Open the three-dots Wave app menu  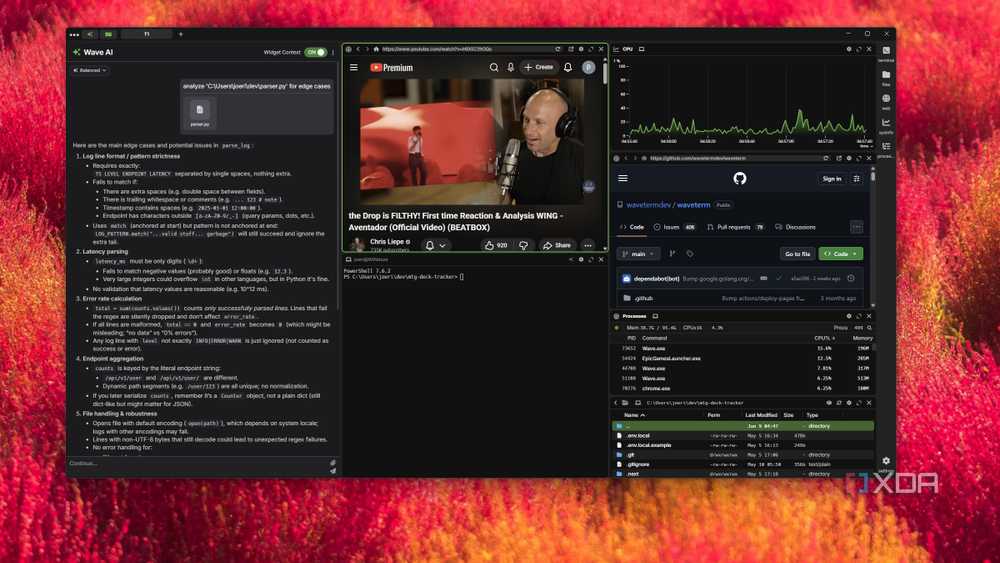click(x=75, y=34)
